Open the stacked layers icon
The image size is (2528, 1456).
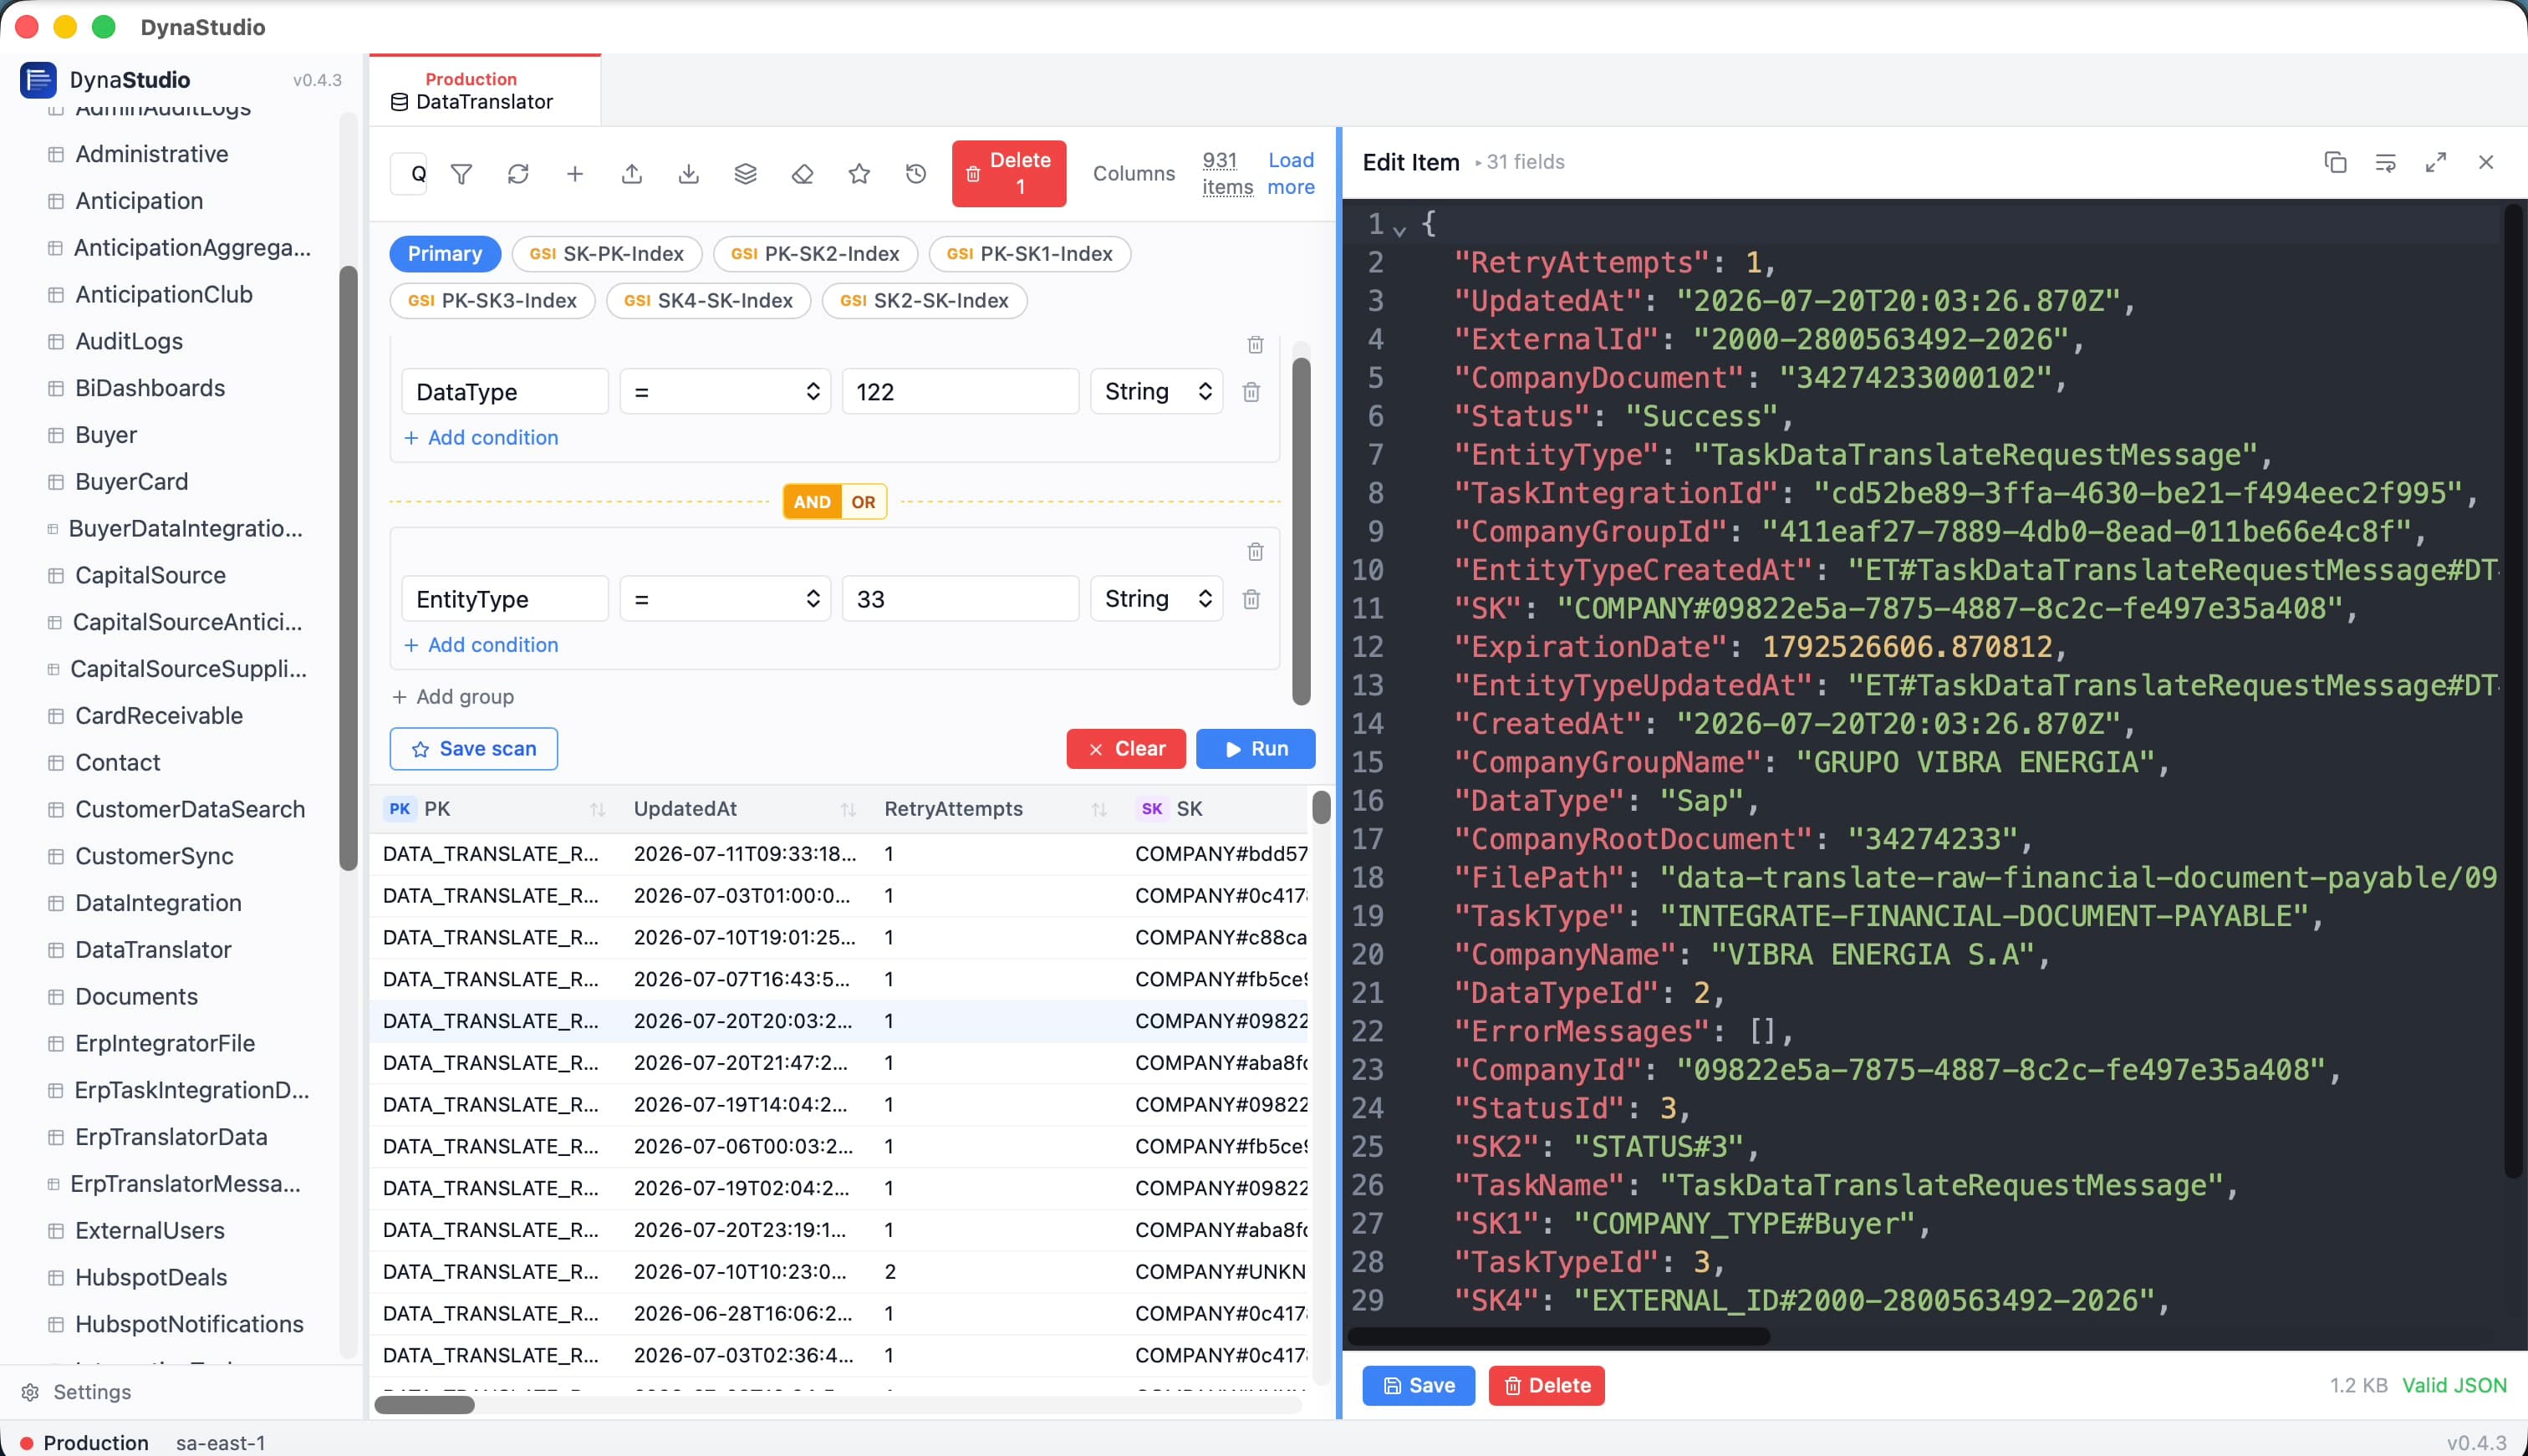pos(746,174)
